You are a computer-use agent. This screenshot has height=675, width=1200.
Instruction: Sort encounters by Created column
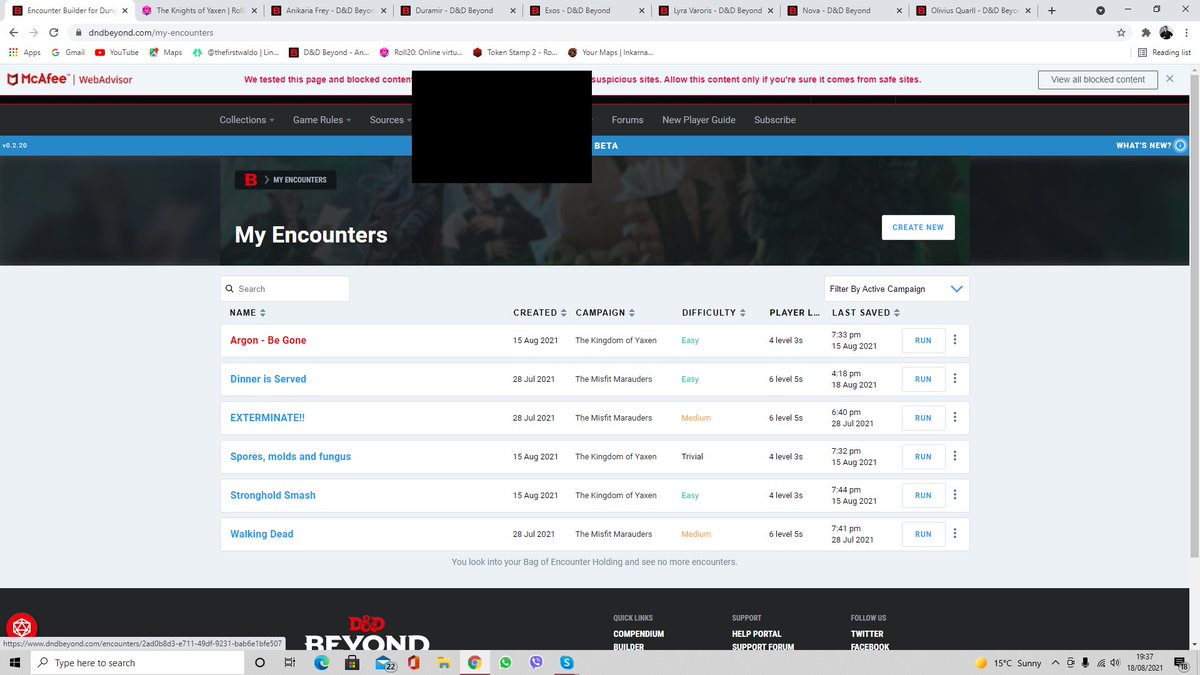click(x=540, y=313)
